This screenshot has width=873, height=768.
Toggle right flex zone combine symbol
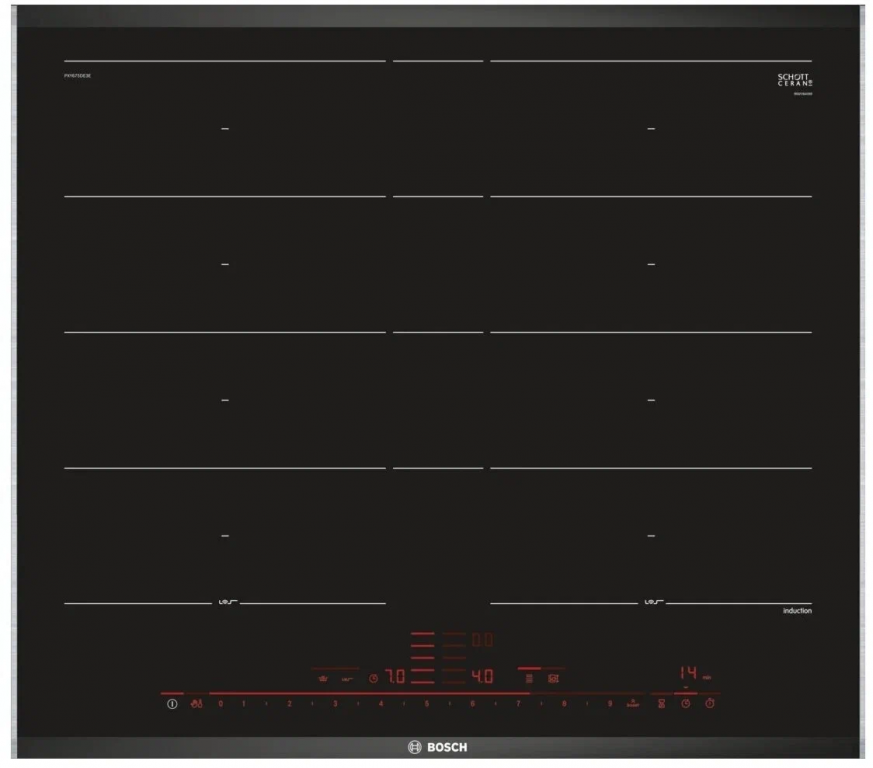click(x=651, y=602)
